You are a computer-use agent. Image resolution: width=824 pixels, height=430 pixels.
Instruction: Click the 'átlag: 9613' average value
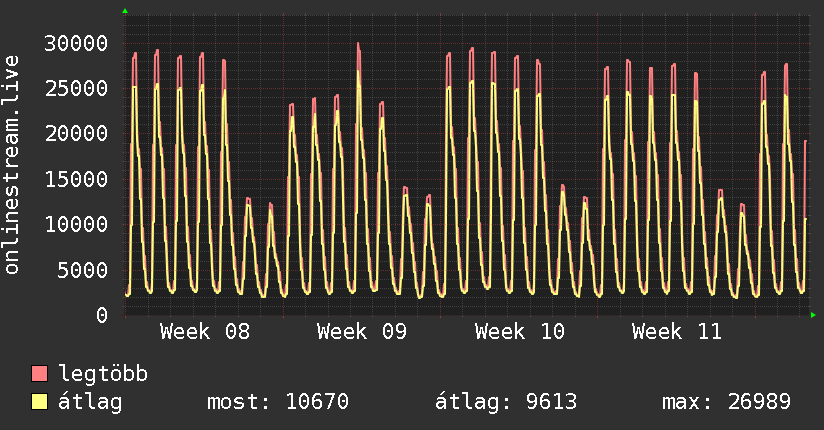[505, 403]
